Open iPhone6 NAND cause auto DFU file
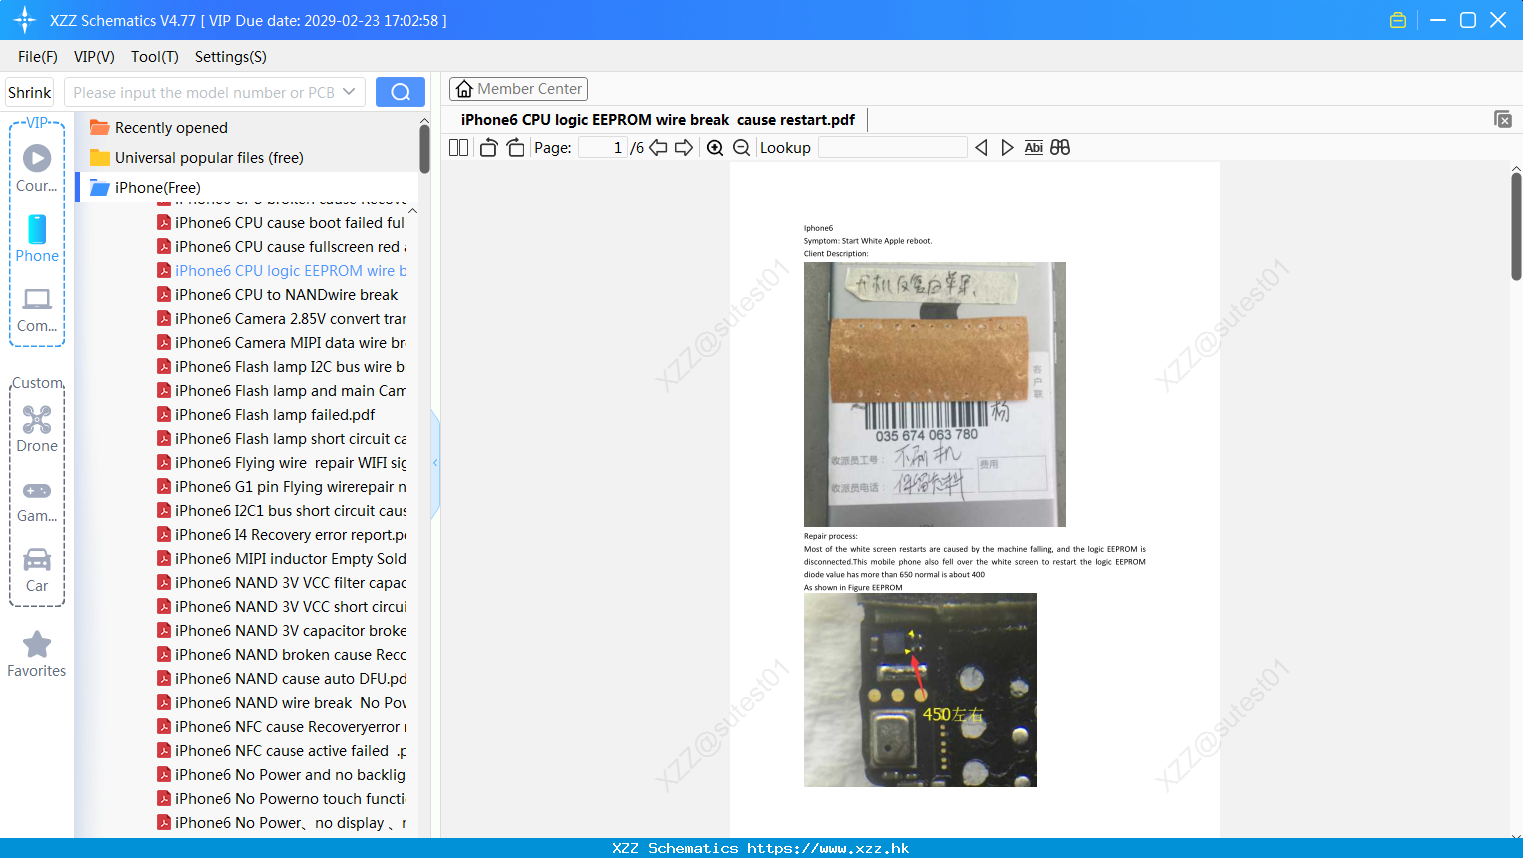Image resolution: width=1523 pixels, height=858 pixels. click(281, 679)
